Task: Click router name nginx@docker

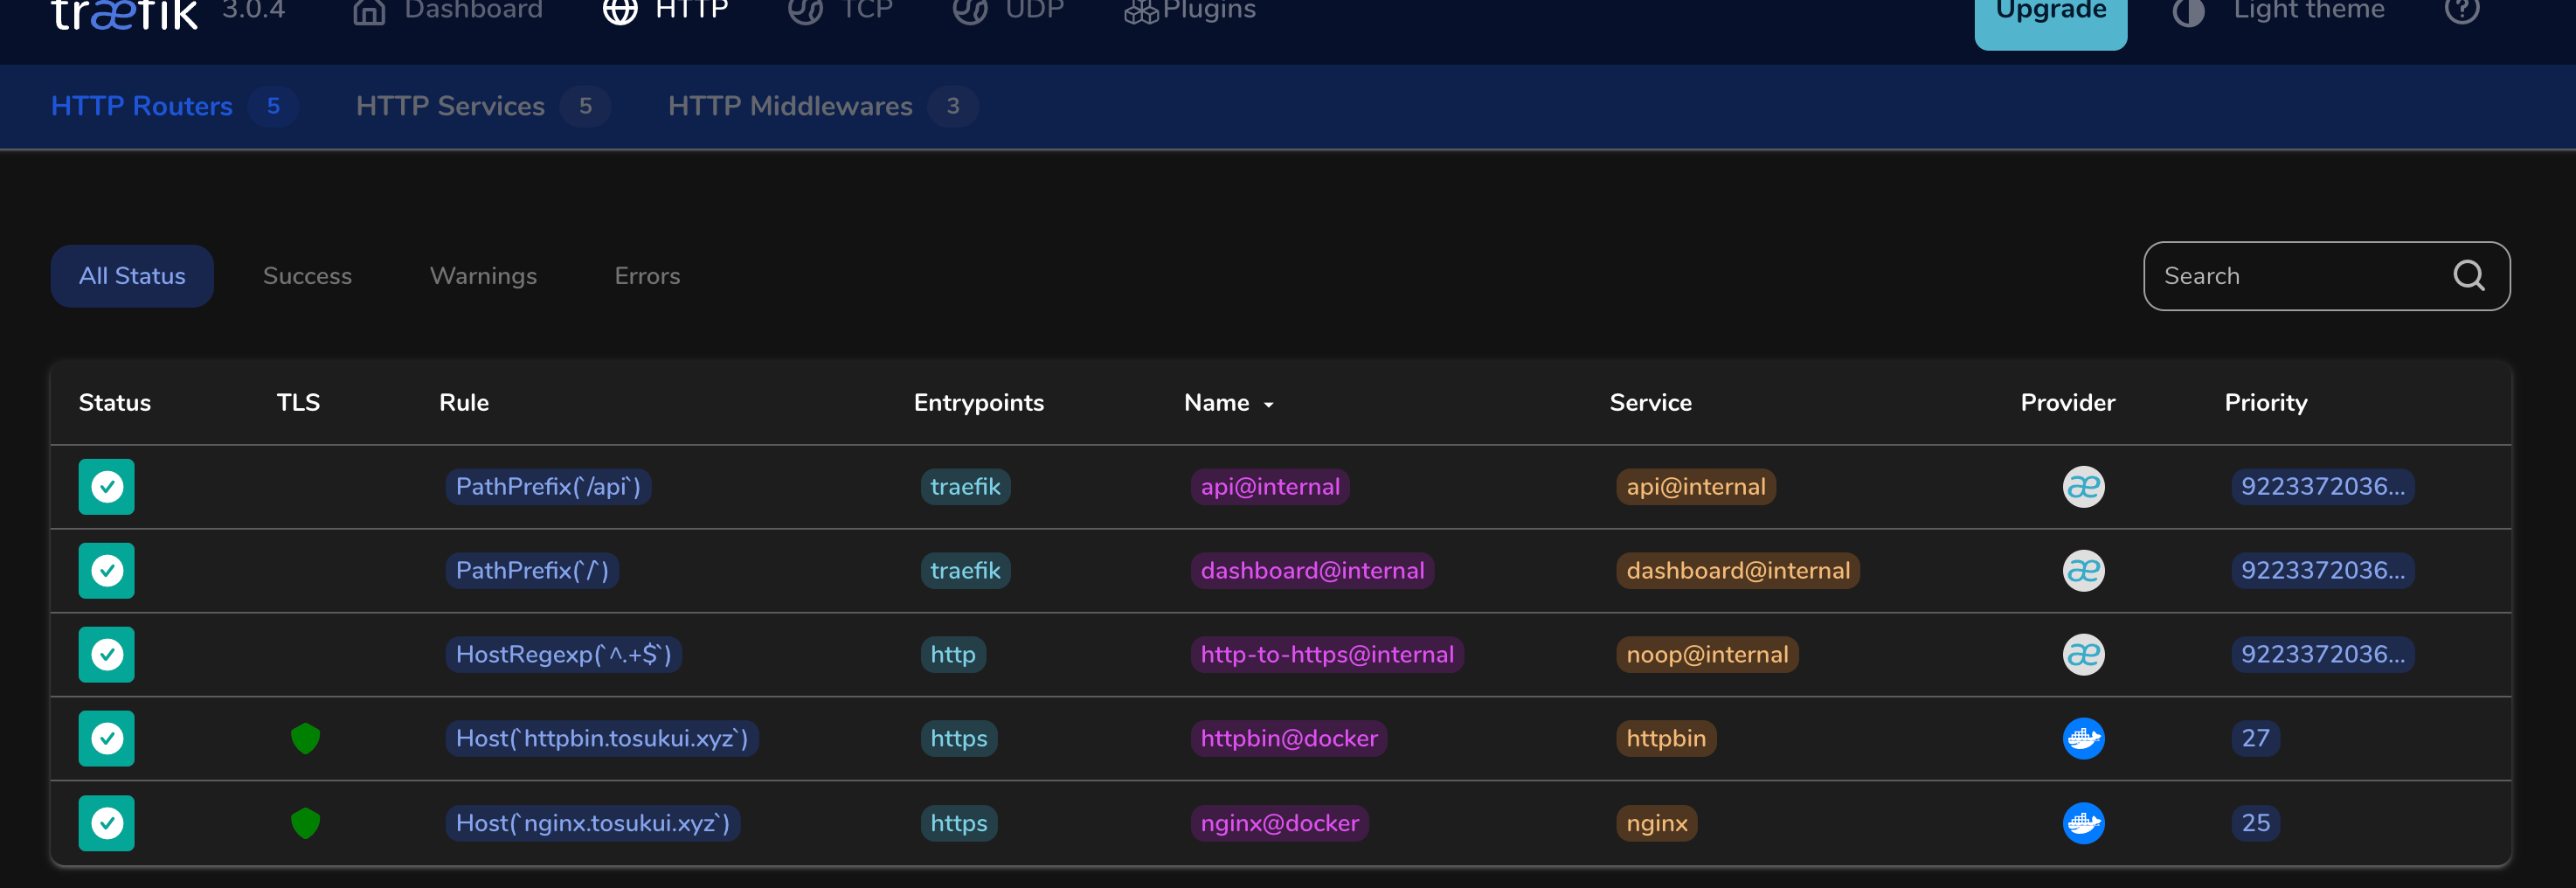Action: click(x=1280, y=823)
